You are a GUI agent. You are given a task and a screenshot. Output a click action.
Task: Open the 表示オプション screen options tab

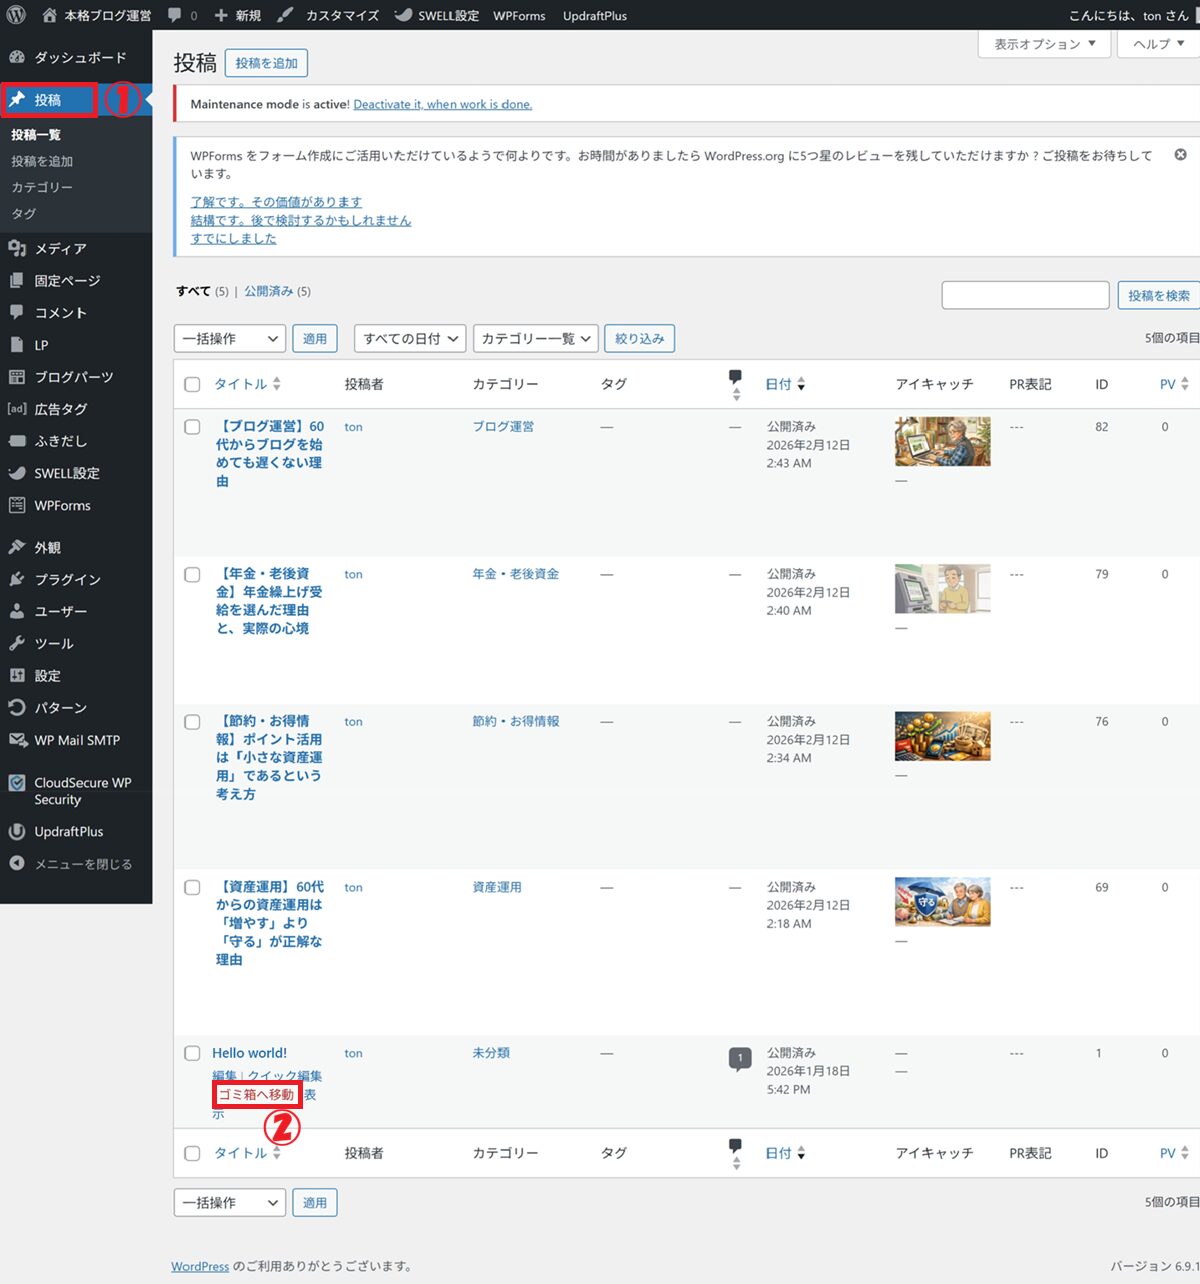click(1044, 44)
